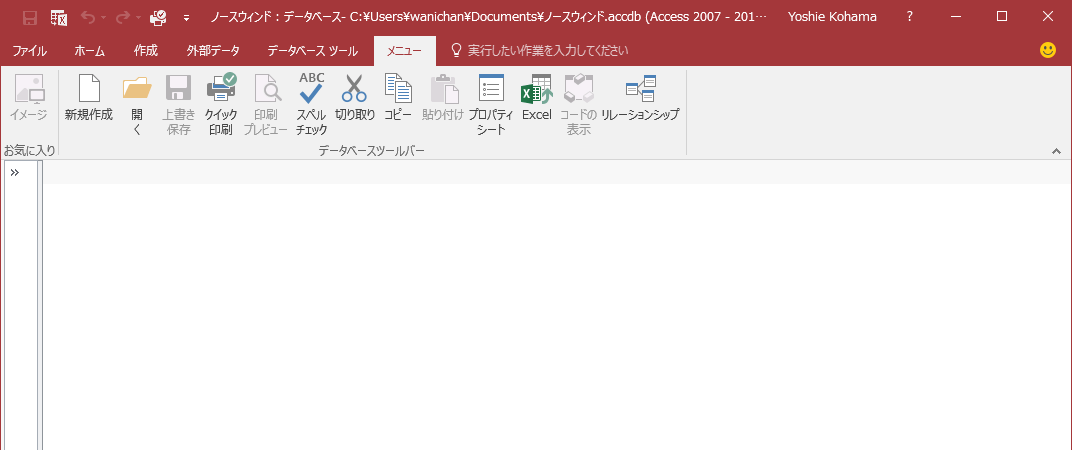Select the メニュー tab
1072x450 pixels.
point(404,51)
